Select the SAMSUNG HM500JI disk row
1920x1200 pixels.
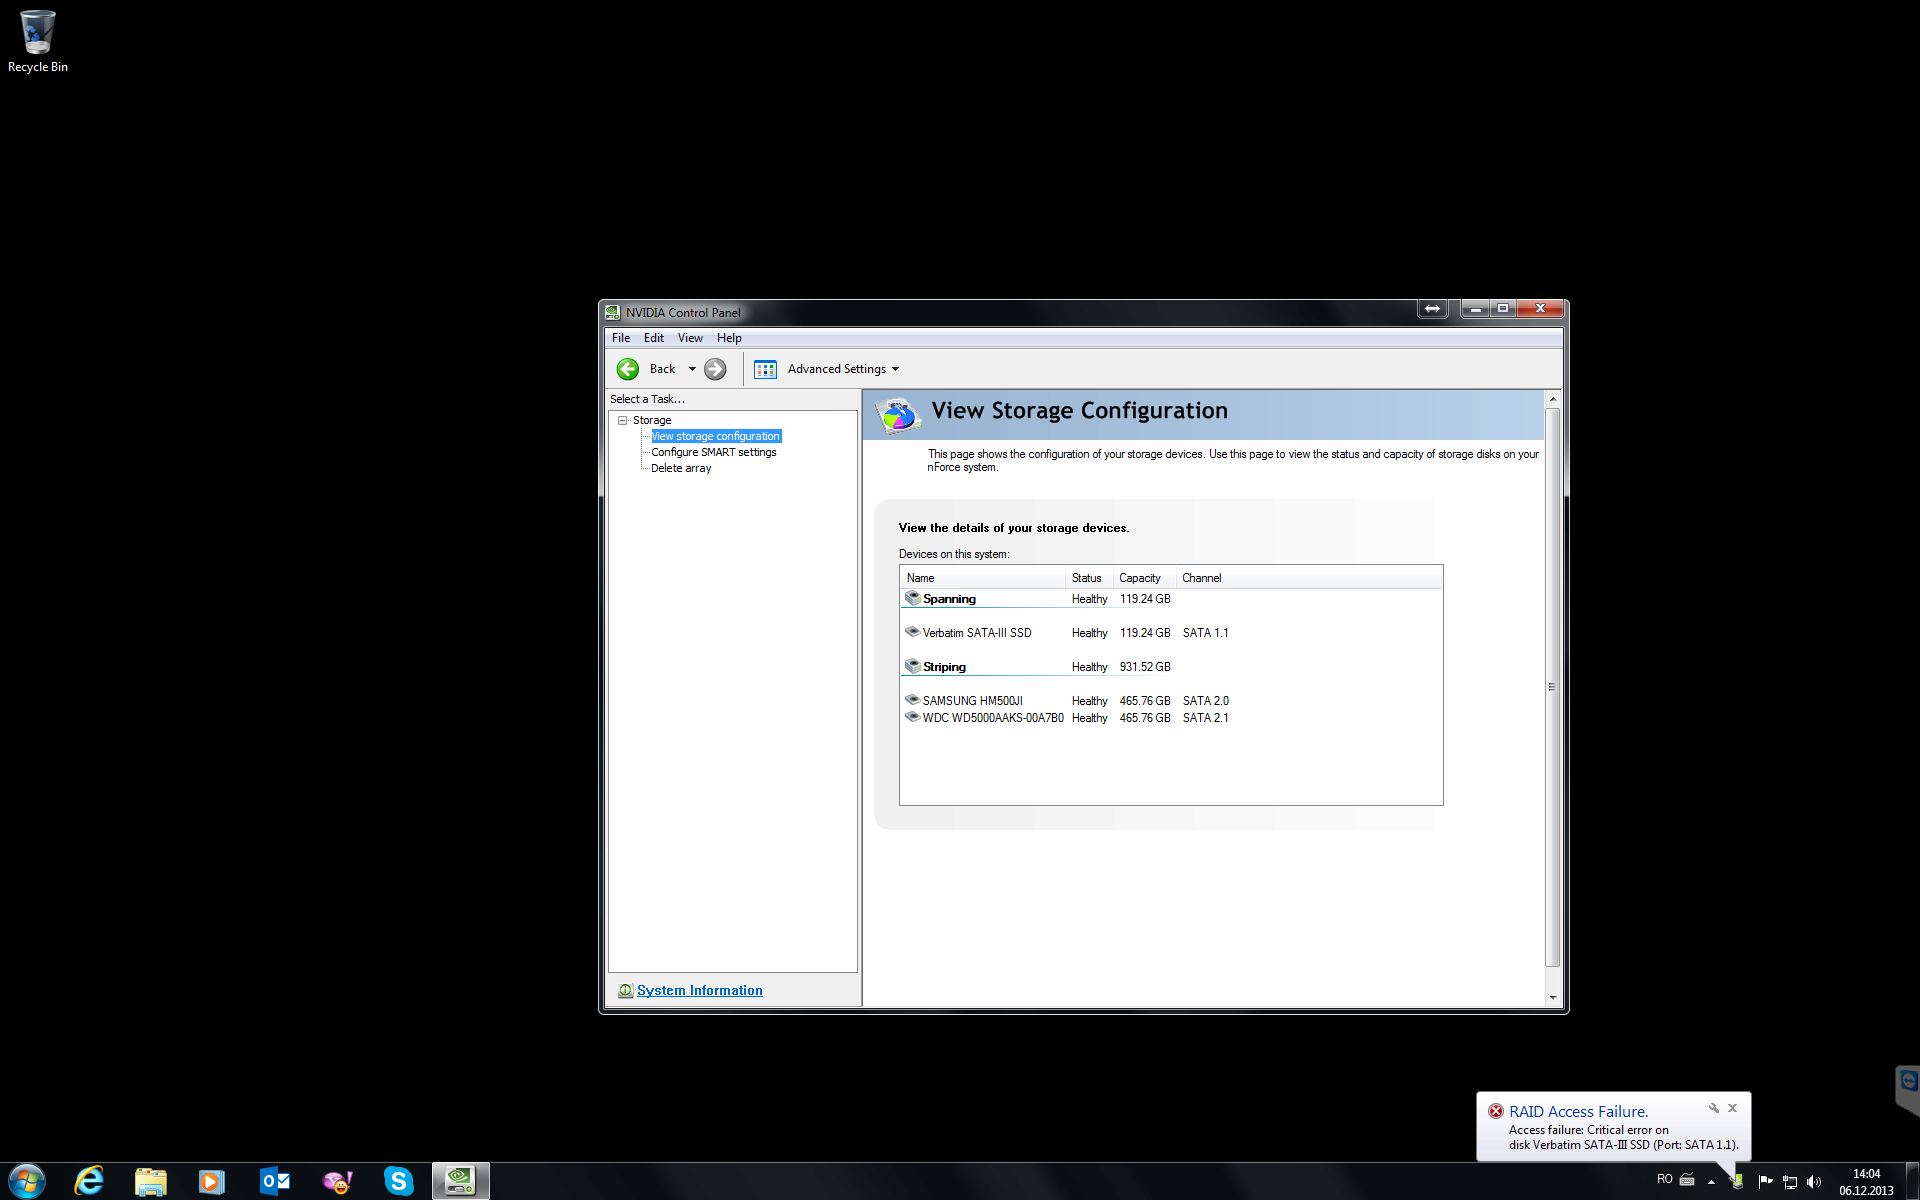point(1170,701)
